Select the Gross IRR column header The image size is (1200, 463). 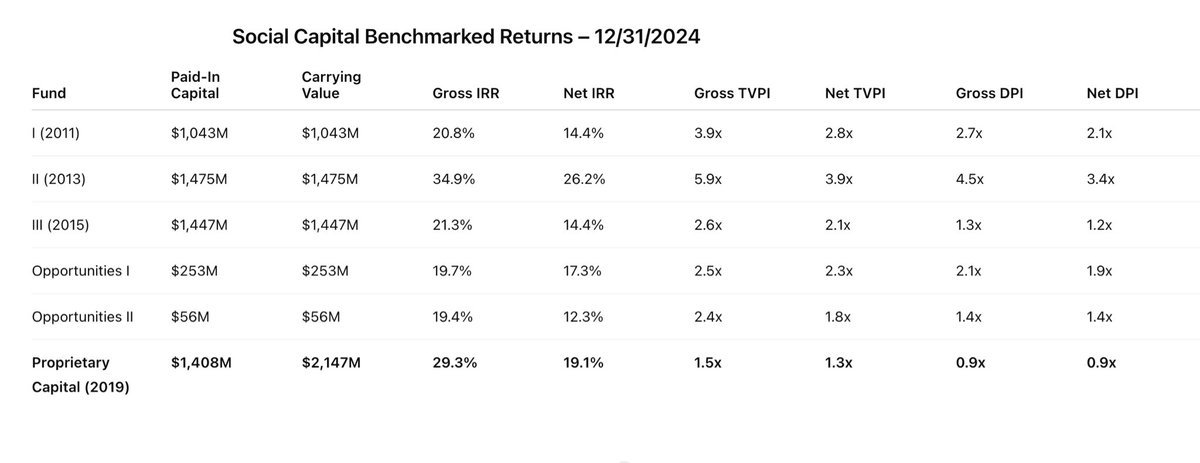464,94
